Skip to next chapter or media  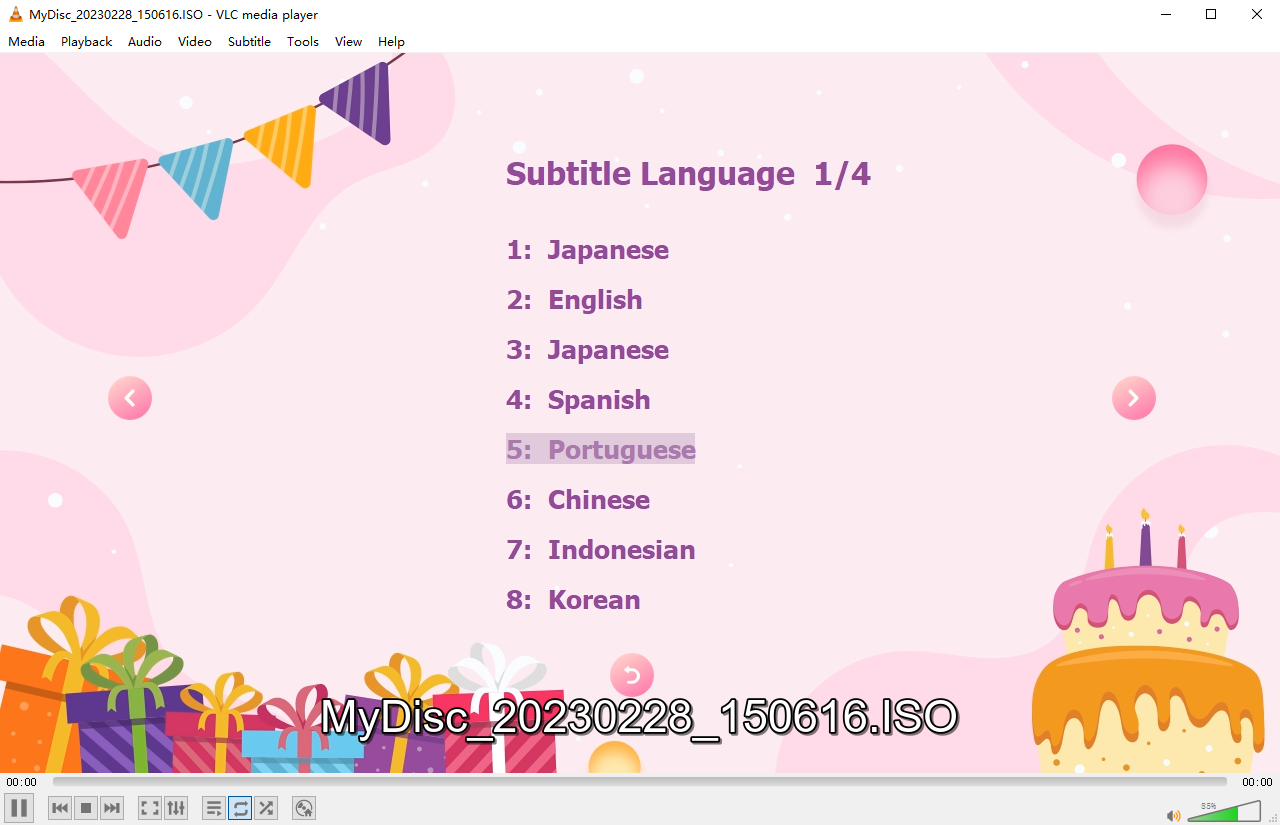tap(112, 808)
